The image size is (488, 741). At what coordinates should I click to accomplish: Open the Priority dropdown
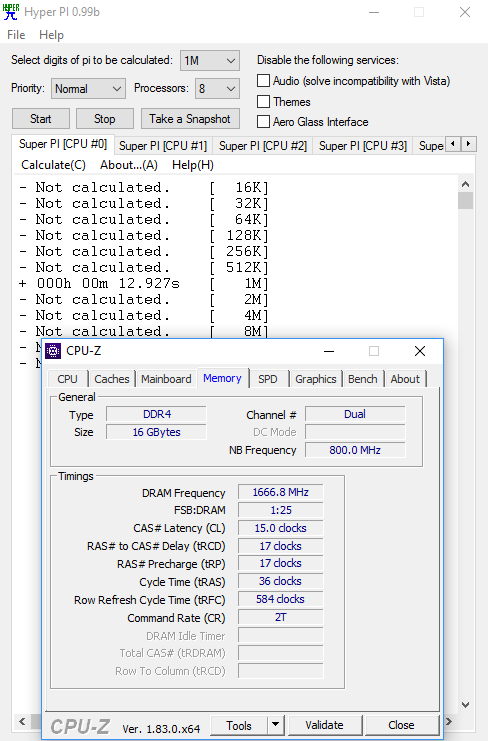[88, 88]
